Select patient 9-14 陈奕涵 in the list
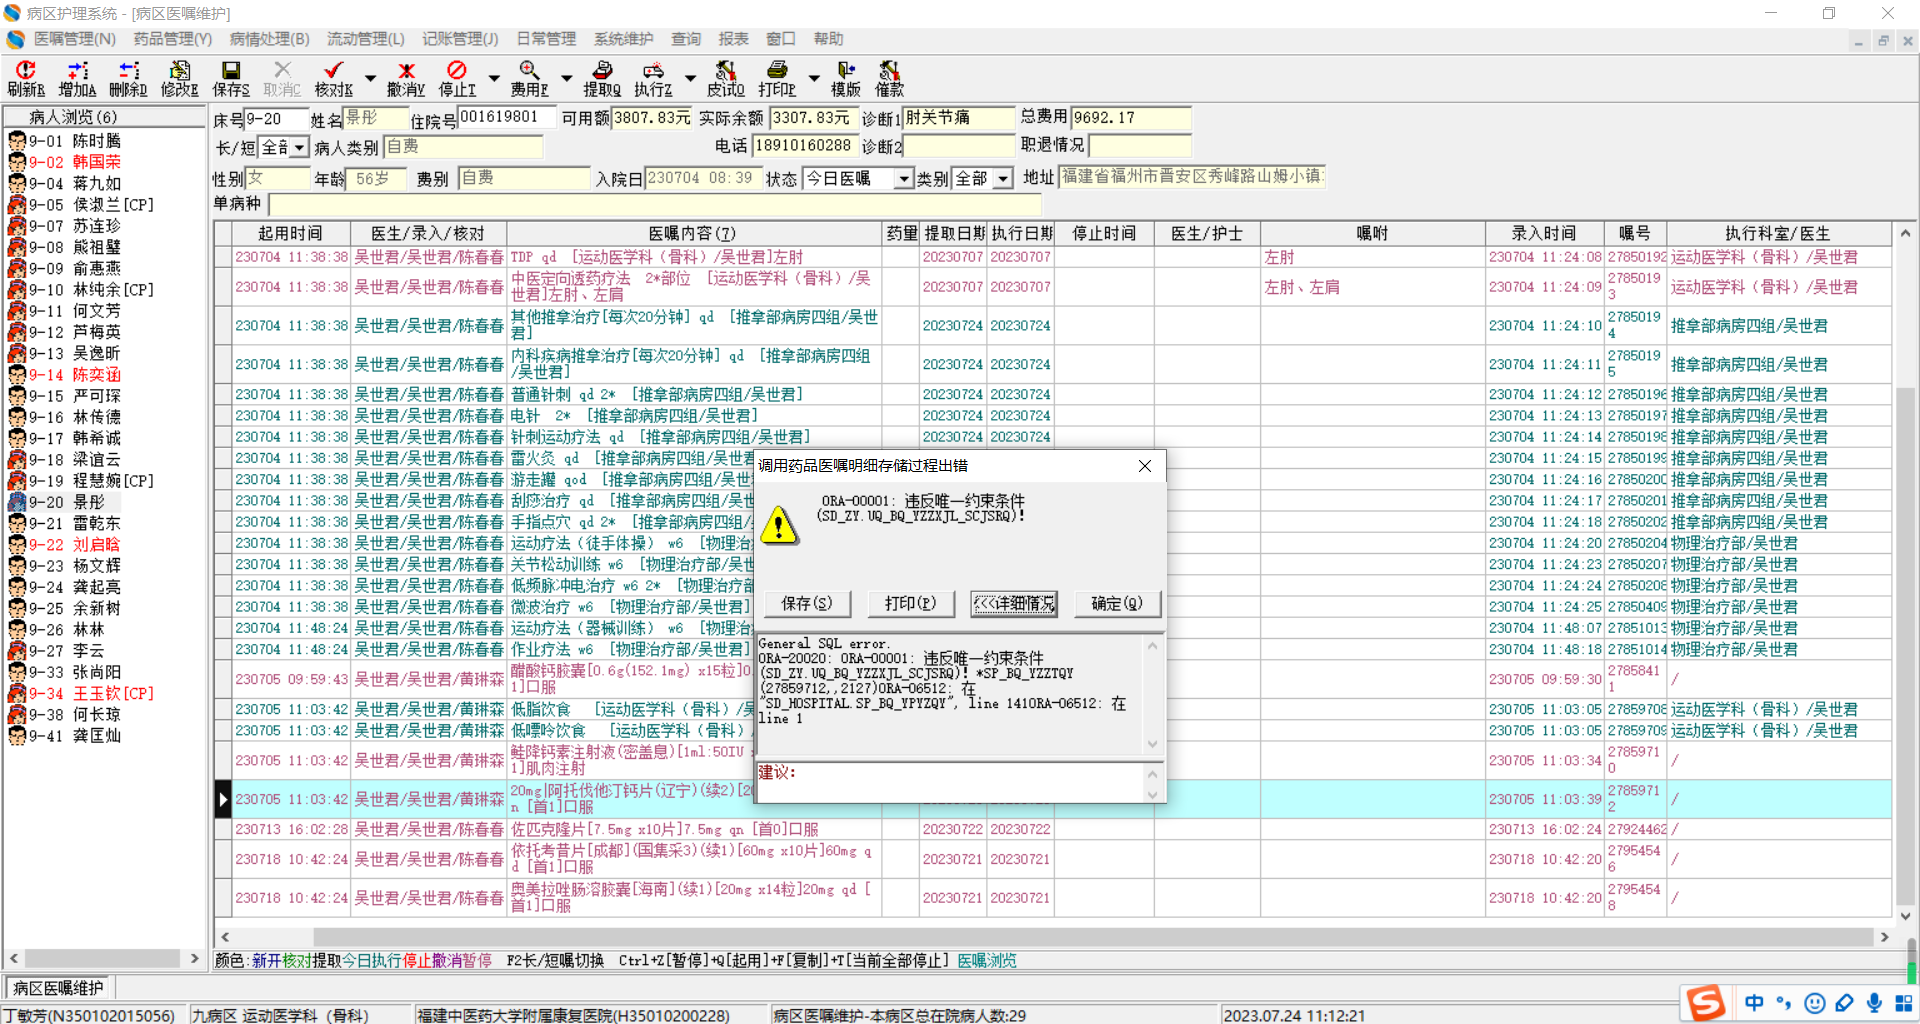Image resolution: width=1920 pixels, height=1024 pixels. point(75,375)
